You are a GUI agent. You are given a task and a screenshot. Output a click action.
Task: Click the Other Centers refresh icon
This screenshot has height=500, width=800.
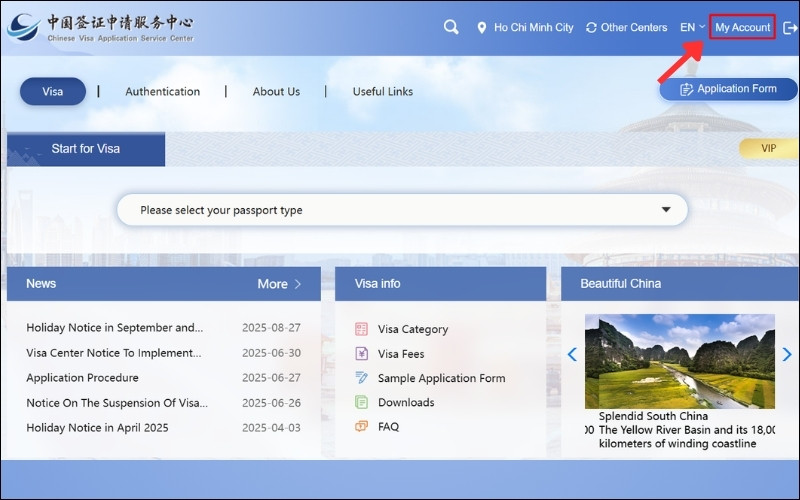click(591, 28)
